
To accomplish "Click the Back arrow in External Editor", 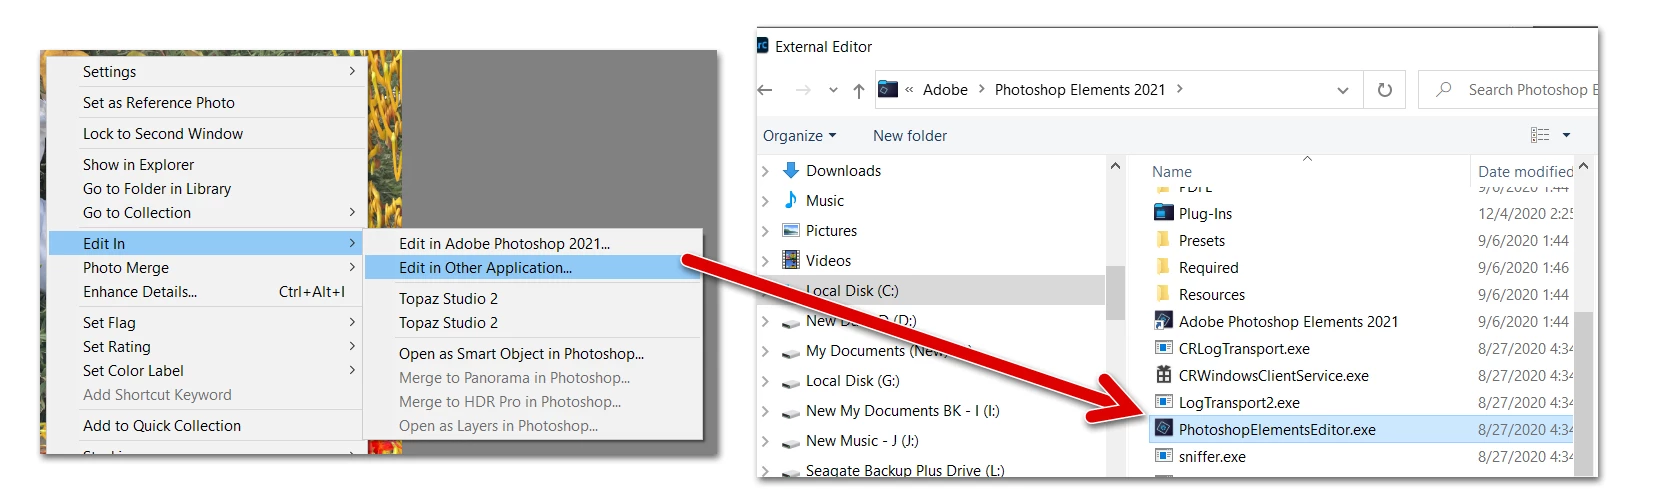I will pyautogui.click(x=766, y=90).
